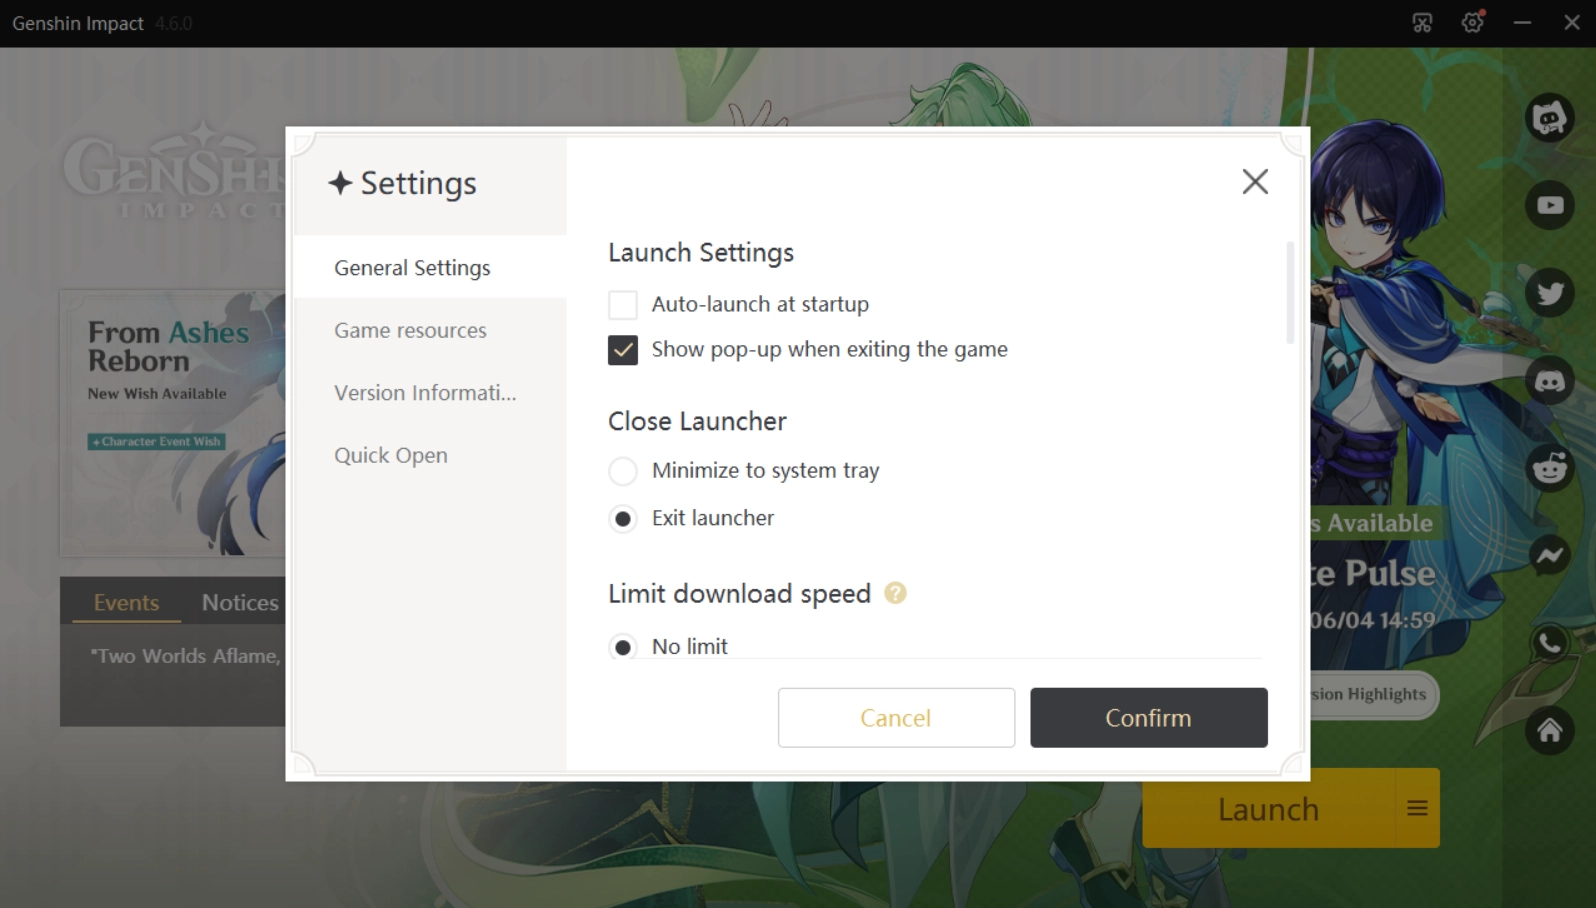Open the HoYoLAB community icon in sidebar
Viewport: 1596px width, 908px height.
click(x=1549, y=118)
